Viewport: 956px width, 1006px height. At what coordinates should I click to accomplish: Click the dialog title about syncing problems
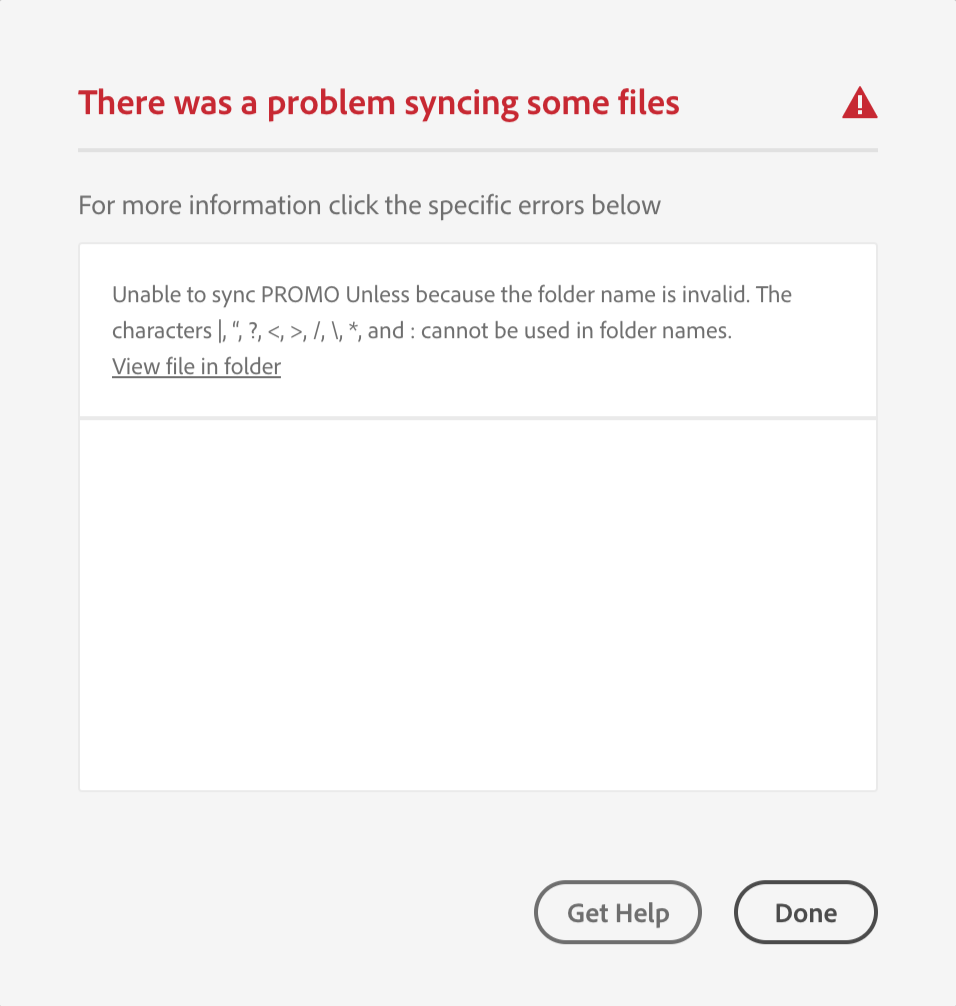378,102
